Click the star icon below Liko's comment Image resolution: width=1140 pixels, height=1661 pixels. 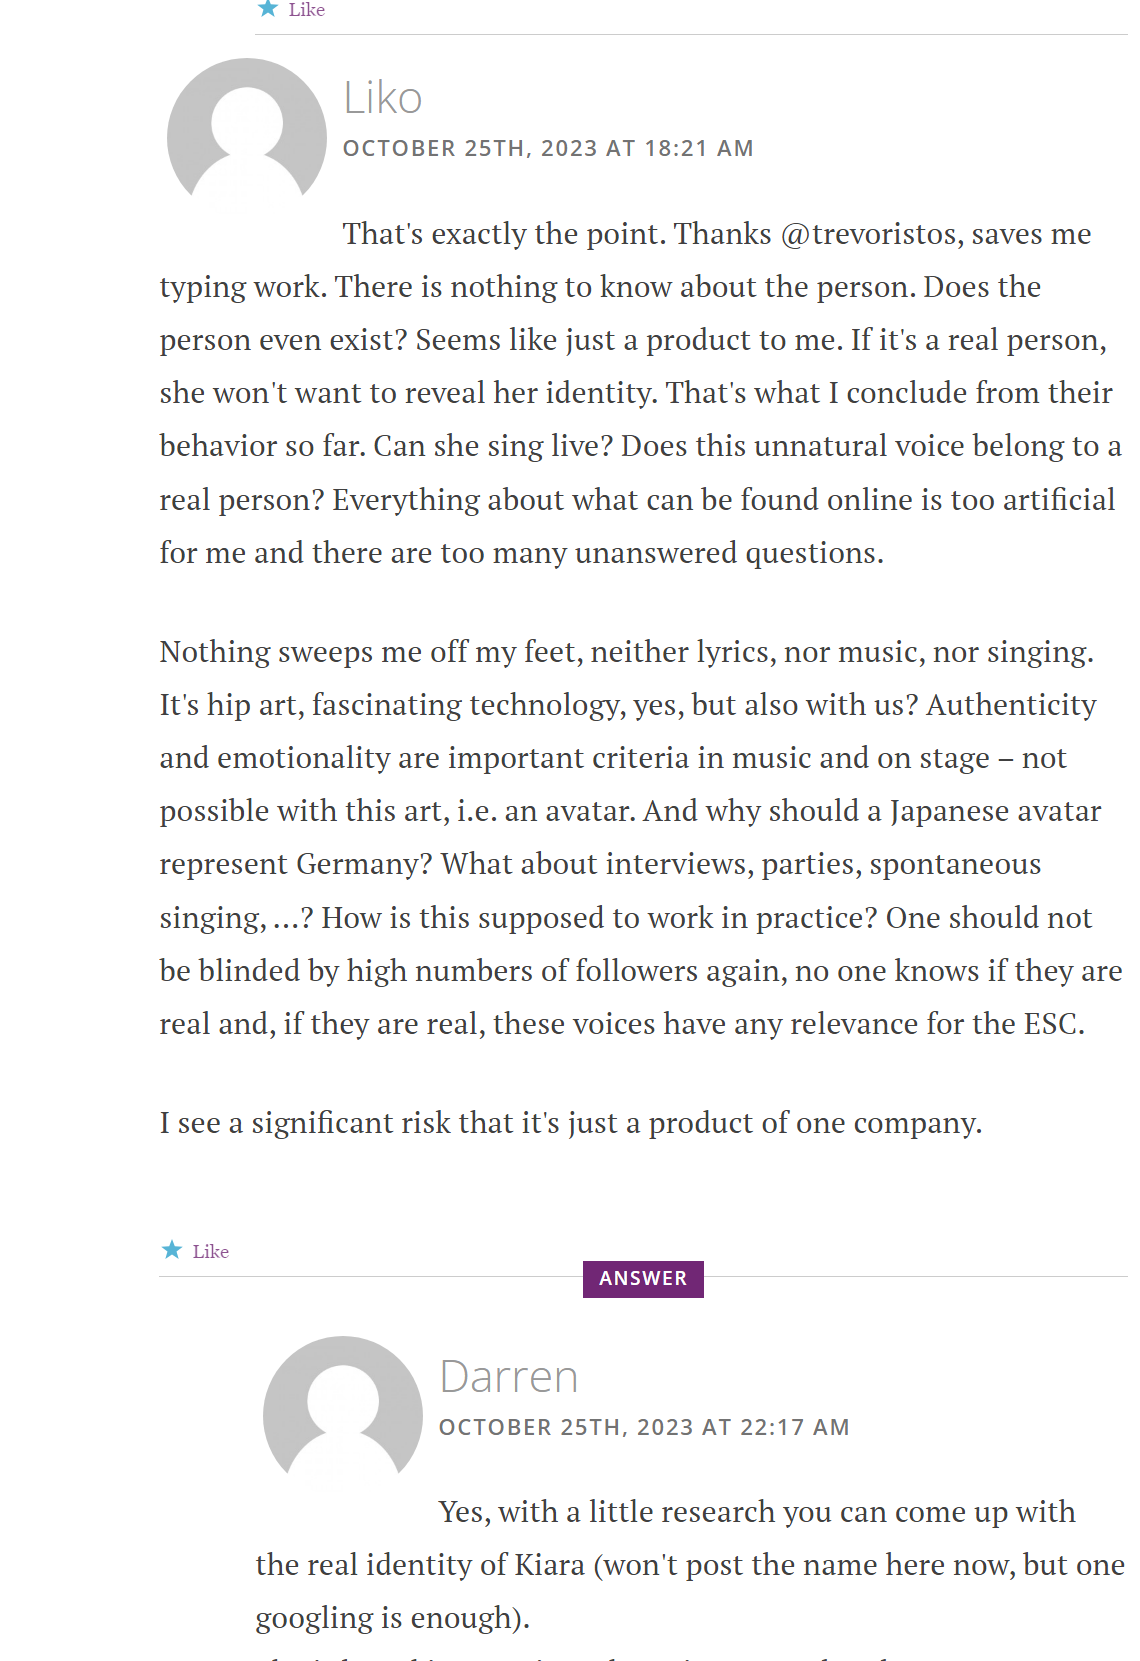pos(172,1250)
